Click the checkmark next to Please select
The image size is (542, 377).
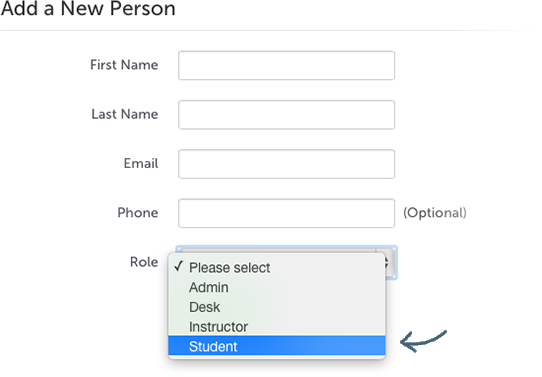pos(178,266)
